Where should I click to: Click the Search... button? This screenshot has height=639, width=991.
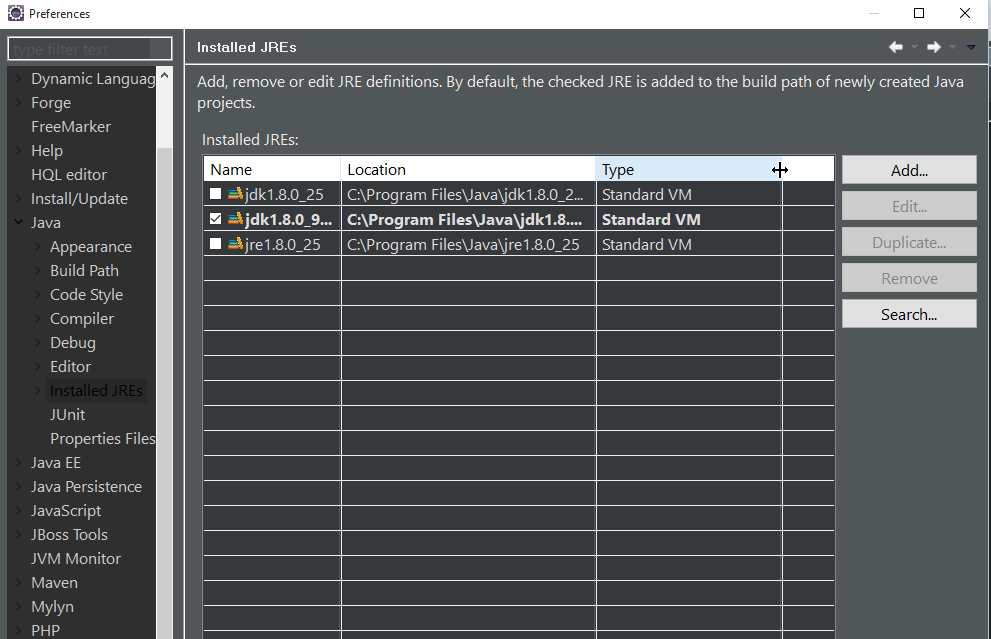click(x=909, y=314)
